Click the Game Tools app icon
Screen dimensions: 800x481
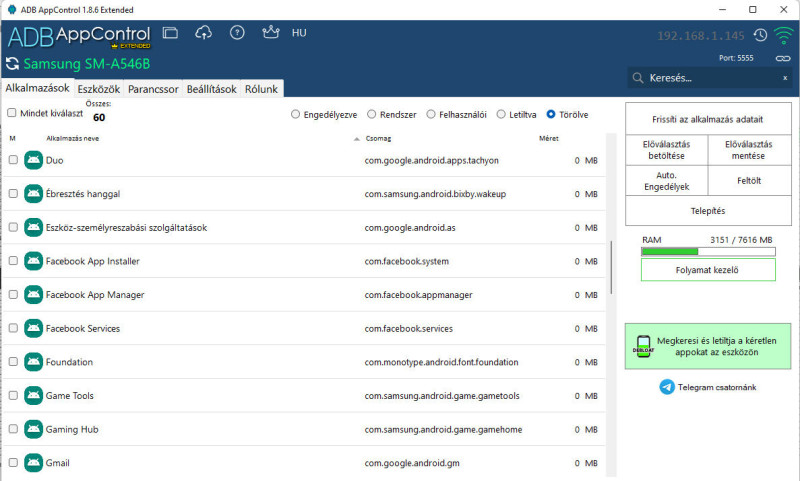tap(34, 396)
